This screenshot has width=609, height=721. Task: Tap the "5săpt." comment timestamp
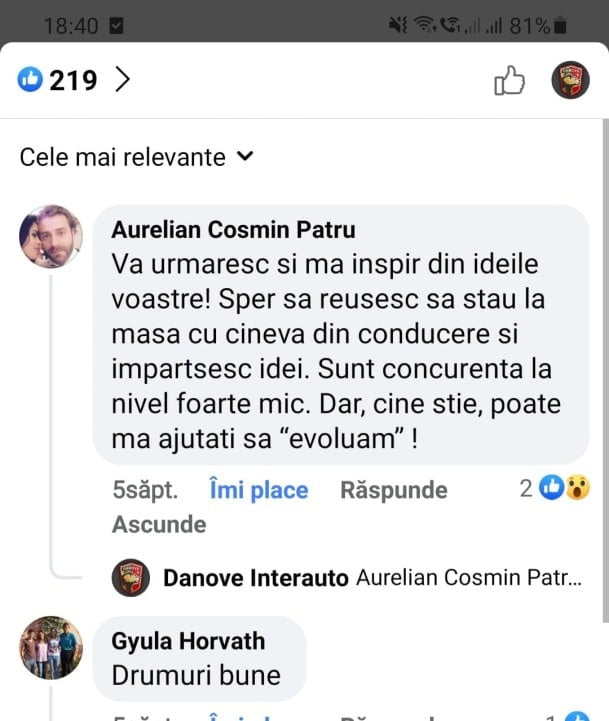coord(145,490)
